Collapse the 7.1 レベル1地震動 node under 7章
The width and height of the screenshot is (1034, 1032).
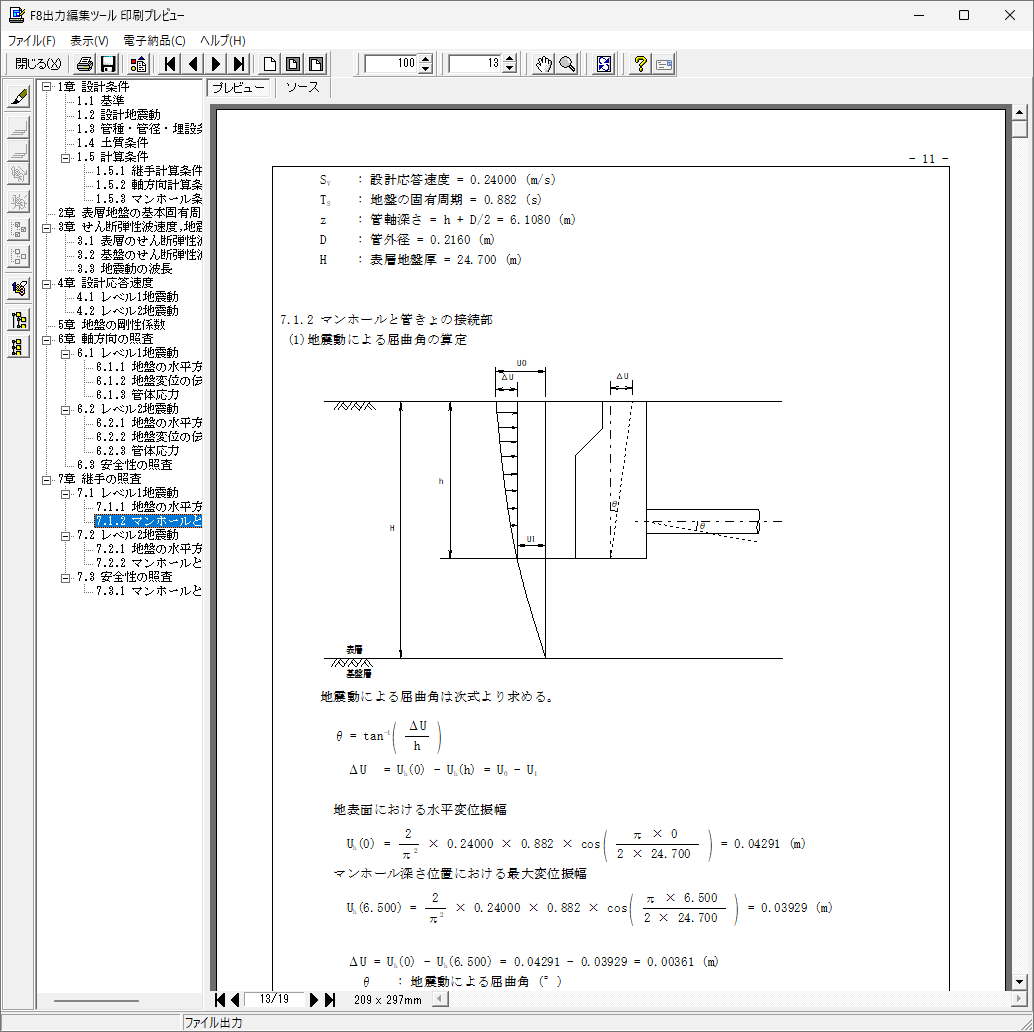coord(66,493)
